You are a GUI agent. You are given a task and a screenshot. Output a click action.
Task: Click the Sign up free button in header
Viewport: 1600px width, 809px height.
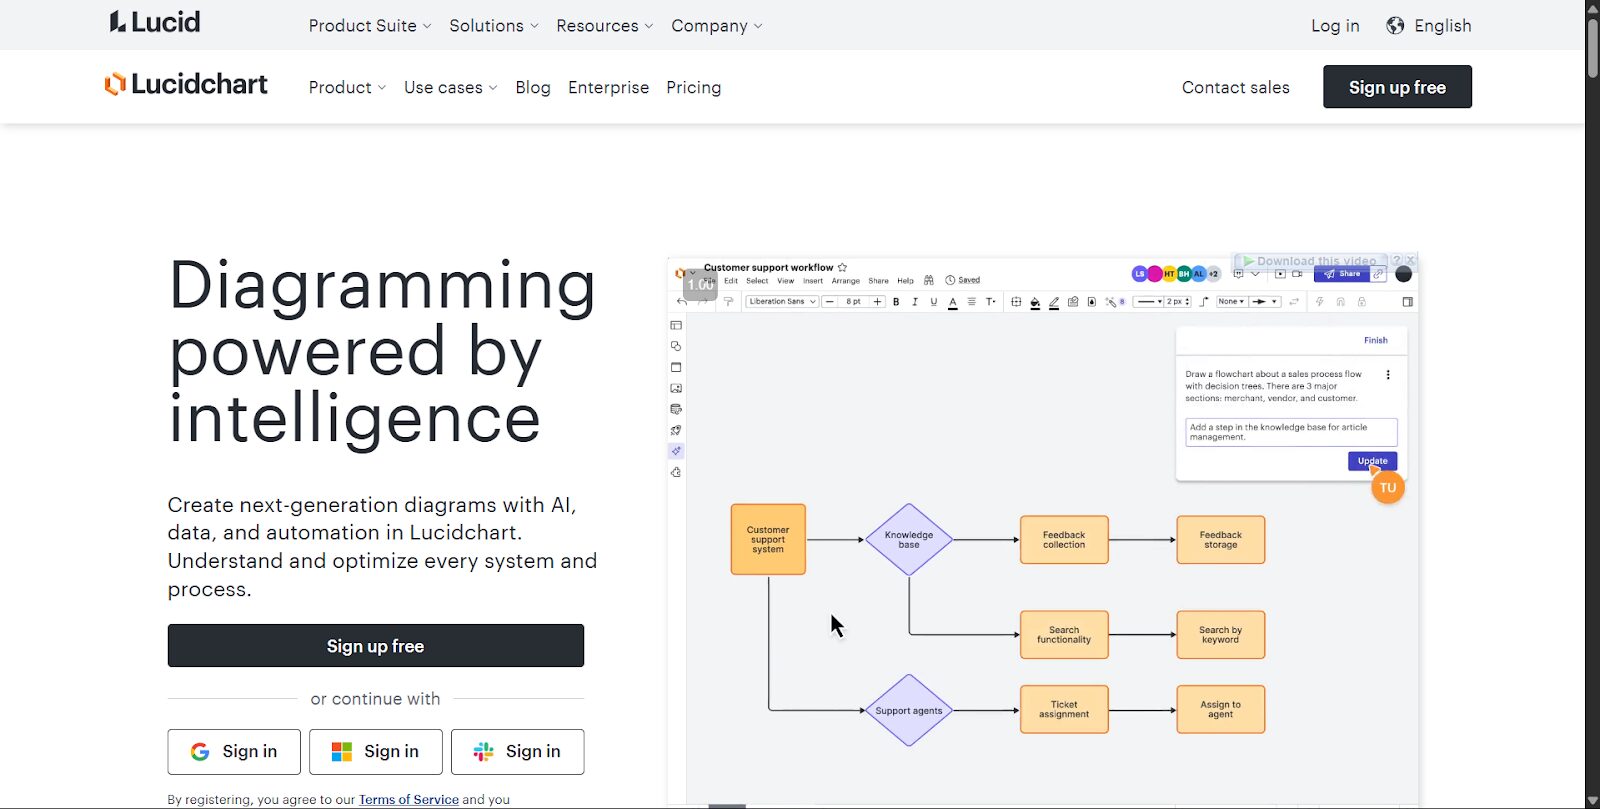[1397, 87]
